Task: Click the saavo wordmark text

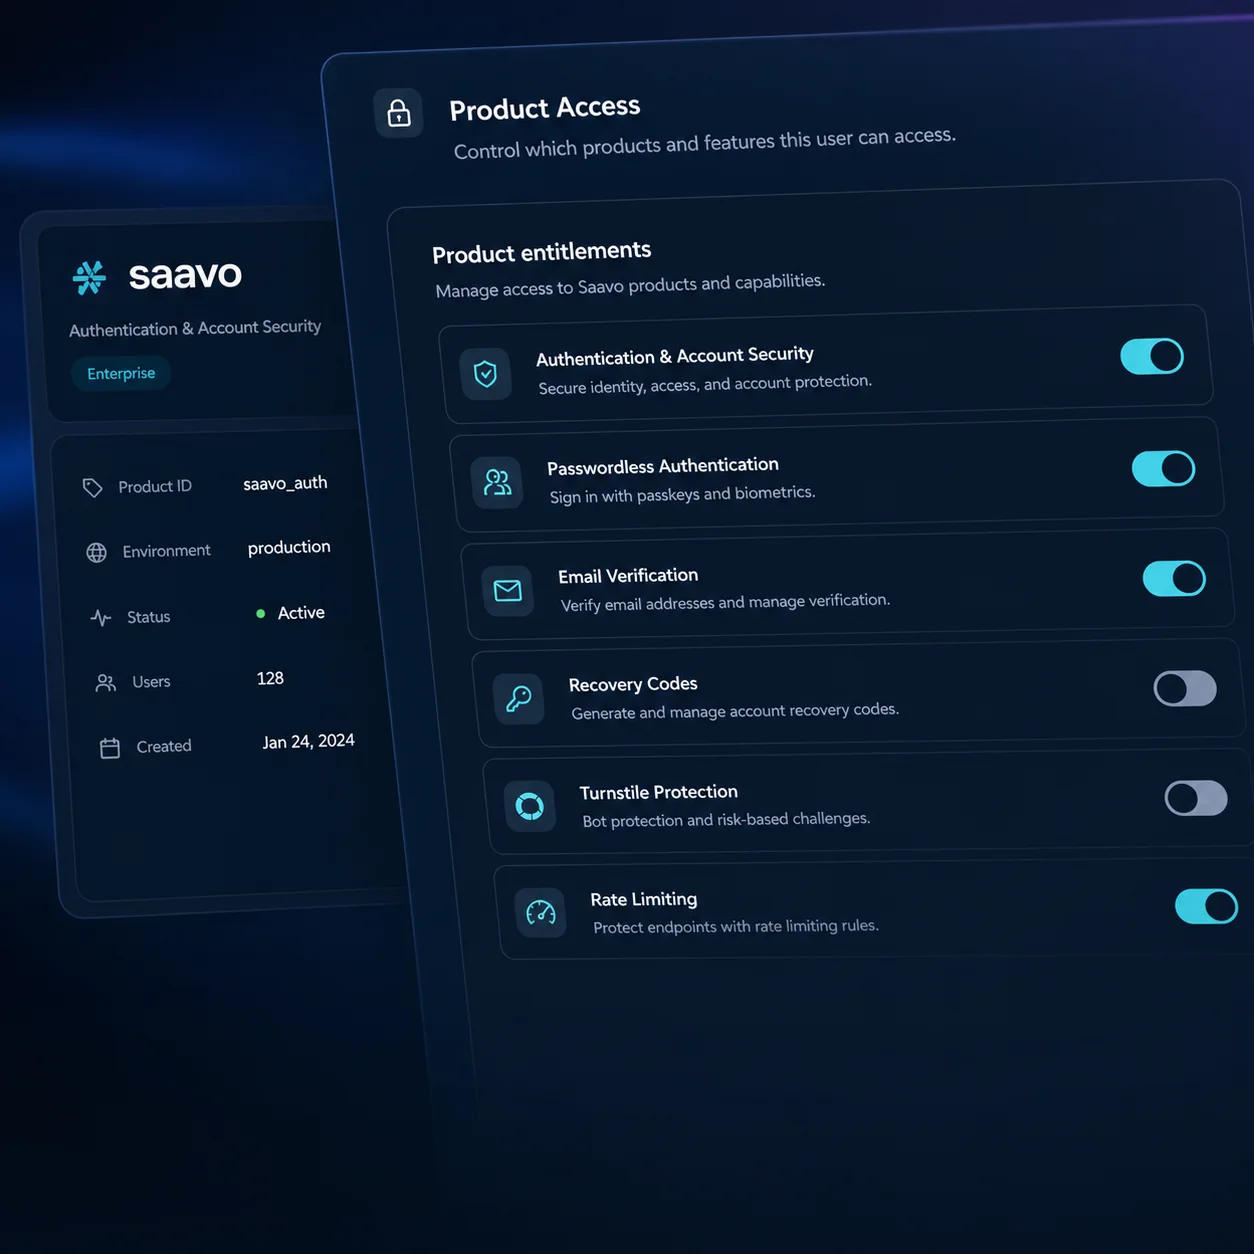Action: tap(185, 274)
